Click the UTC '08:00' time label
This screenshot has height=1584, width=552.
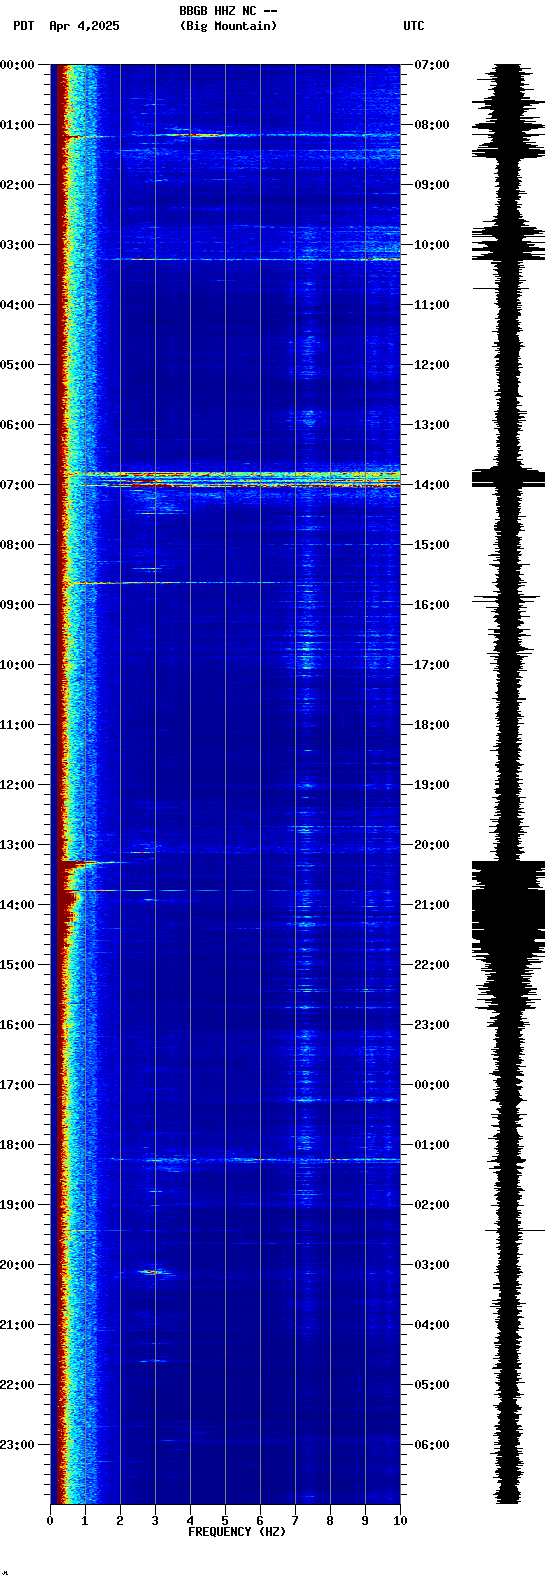432,125
